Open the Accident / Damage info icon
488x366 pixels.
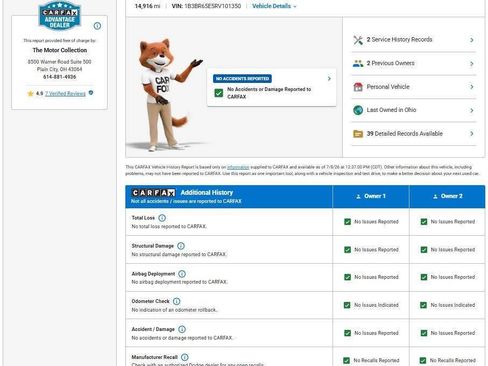(182, 329)
